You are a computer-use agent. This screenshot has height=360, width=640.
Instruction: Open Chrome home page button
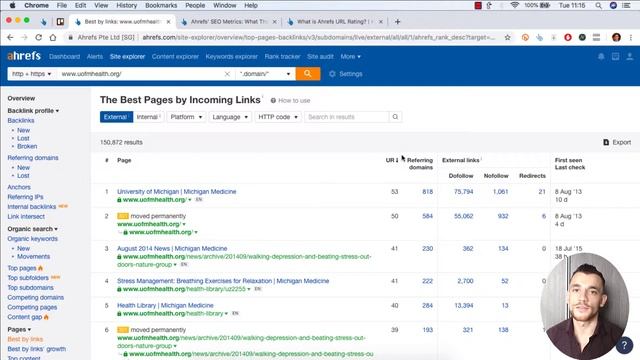[53, 38]
